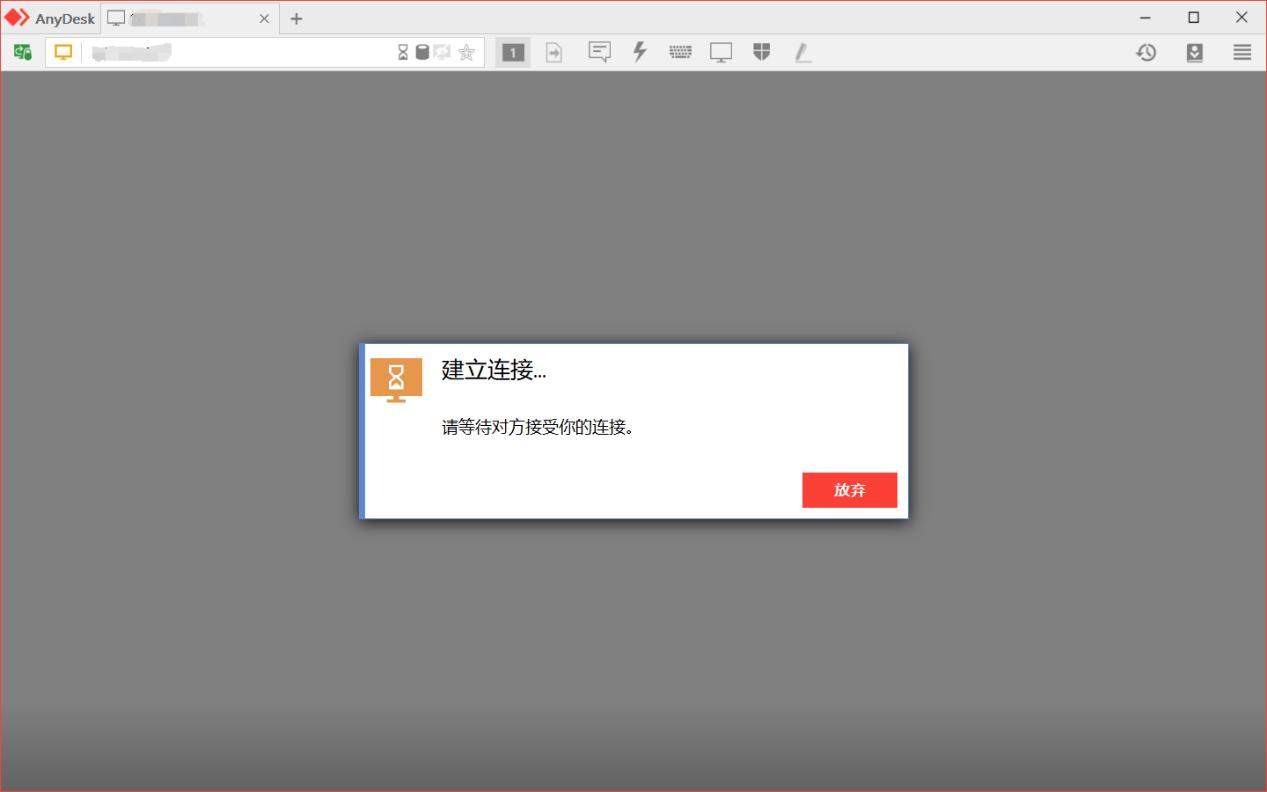
Task: Click the hourglass connection status indicator
Action: [x=403, y=52]
